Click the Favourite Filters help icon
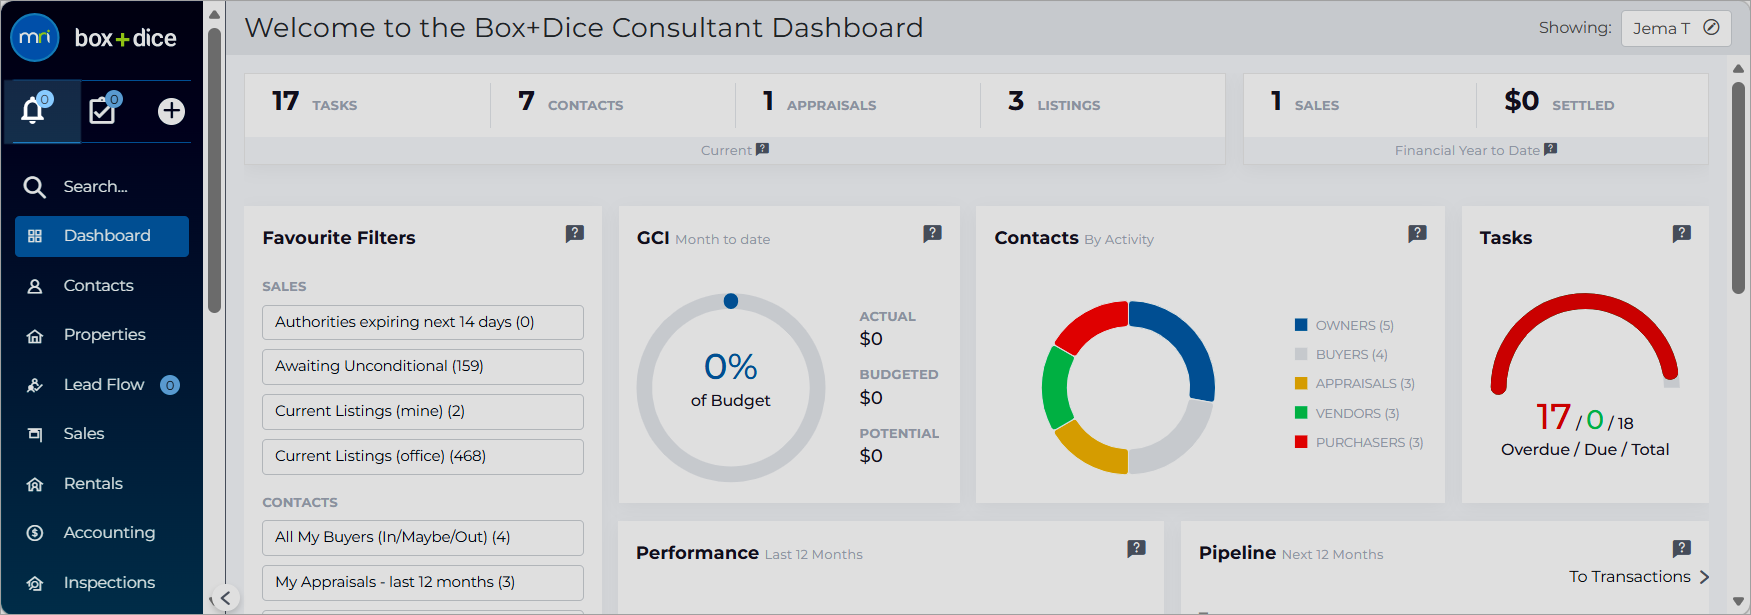The width and height of the screenshot is (1751, 615). point(575,233)
